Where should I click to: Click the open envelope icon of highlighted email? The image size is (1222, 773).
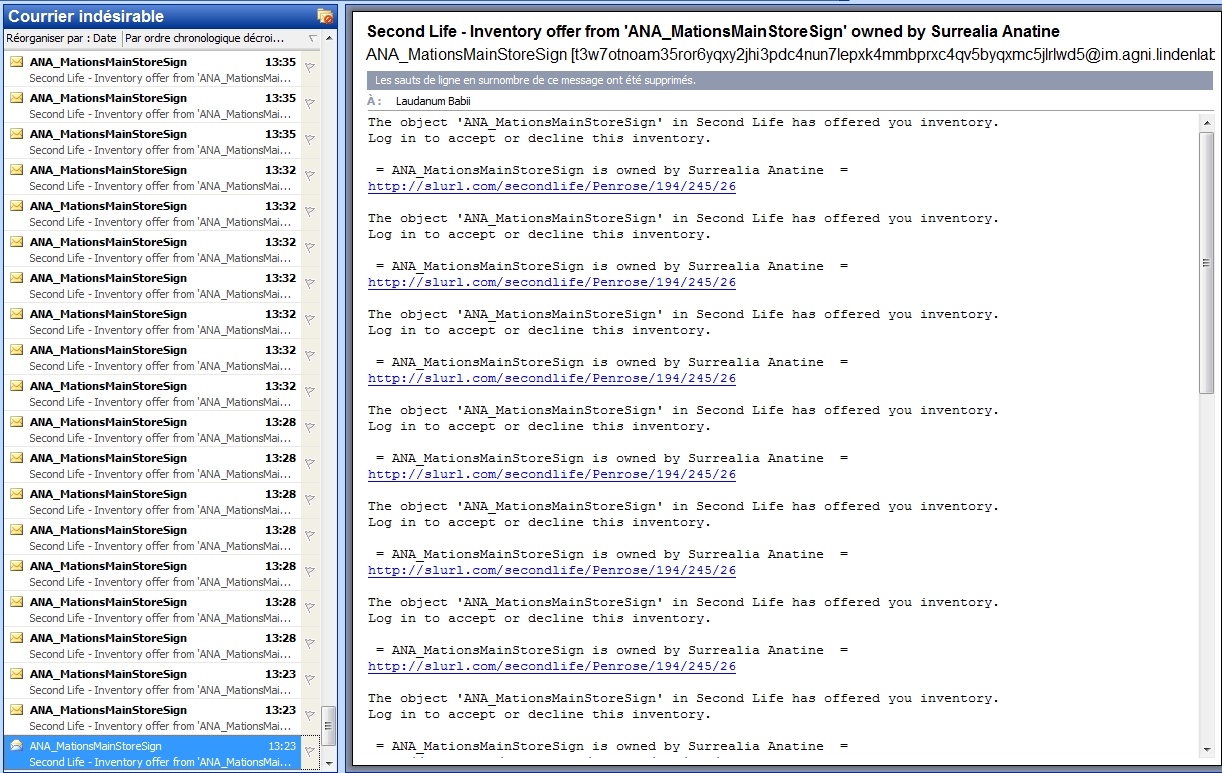(16, 746)
